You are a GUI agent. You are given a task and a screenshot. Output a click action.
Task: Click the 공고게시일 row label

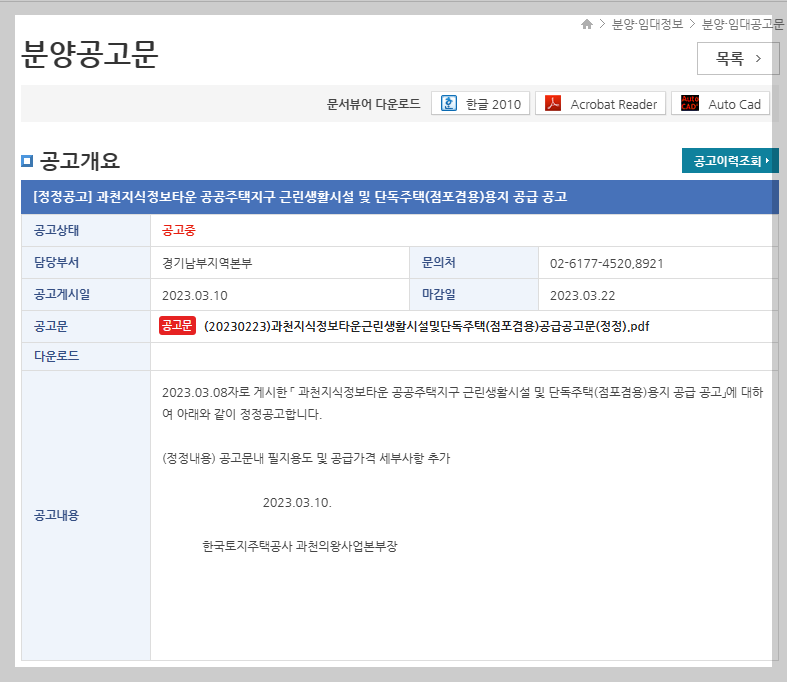(x=62, y=295)
